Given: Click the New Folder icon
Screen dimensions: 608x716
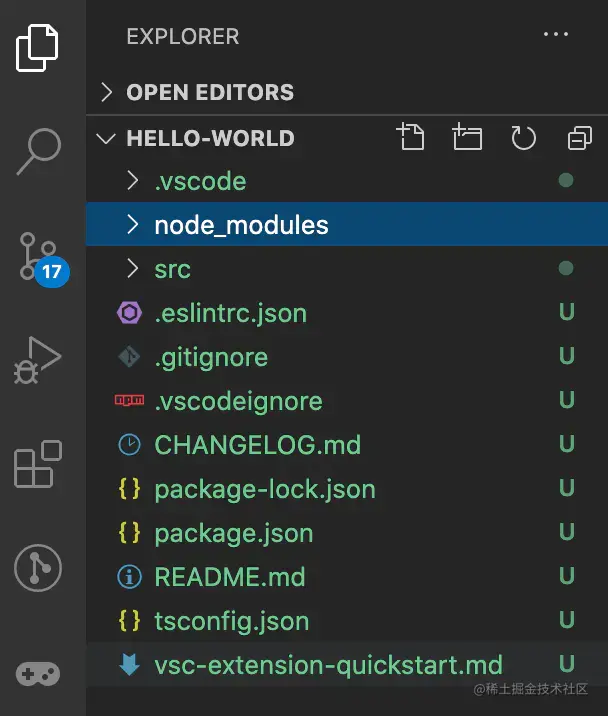Looking at the screenshot, I should pyautogui.click(x=466, y=138).
